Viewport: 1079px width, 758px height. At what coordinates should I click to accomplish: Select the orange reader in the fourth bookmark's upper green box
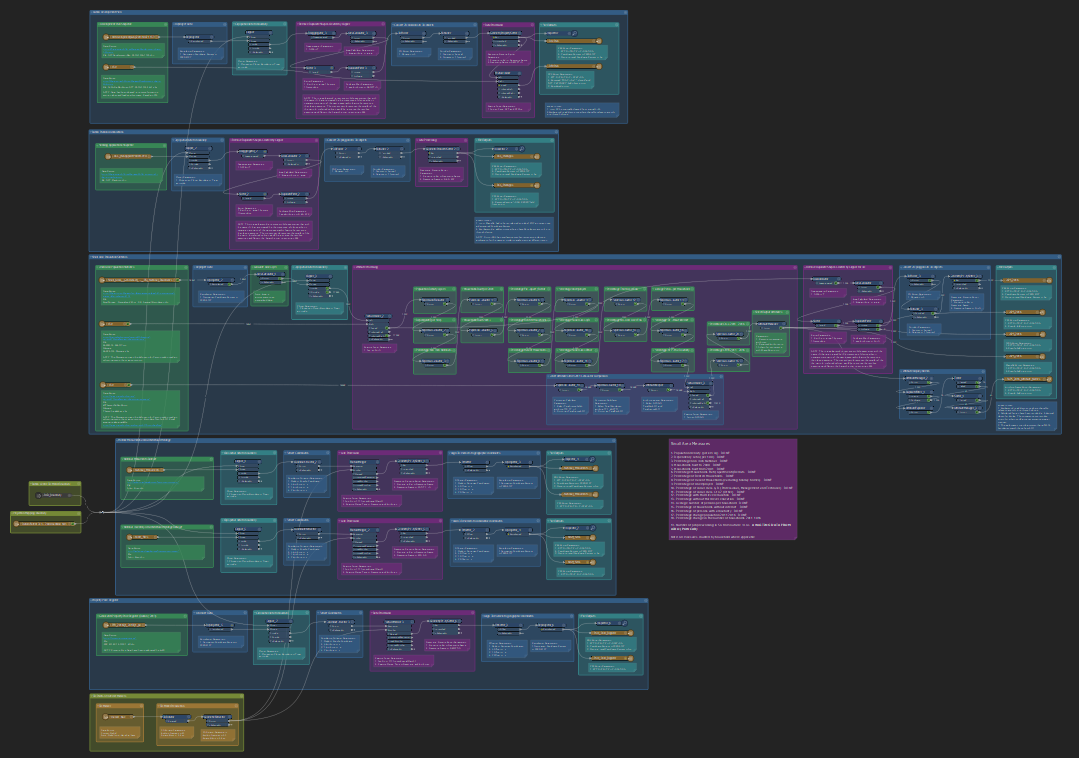coord(145,470)
